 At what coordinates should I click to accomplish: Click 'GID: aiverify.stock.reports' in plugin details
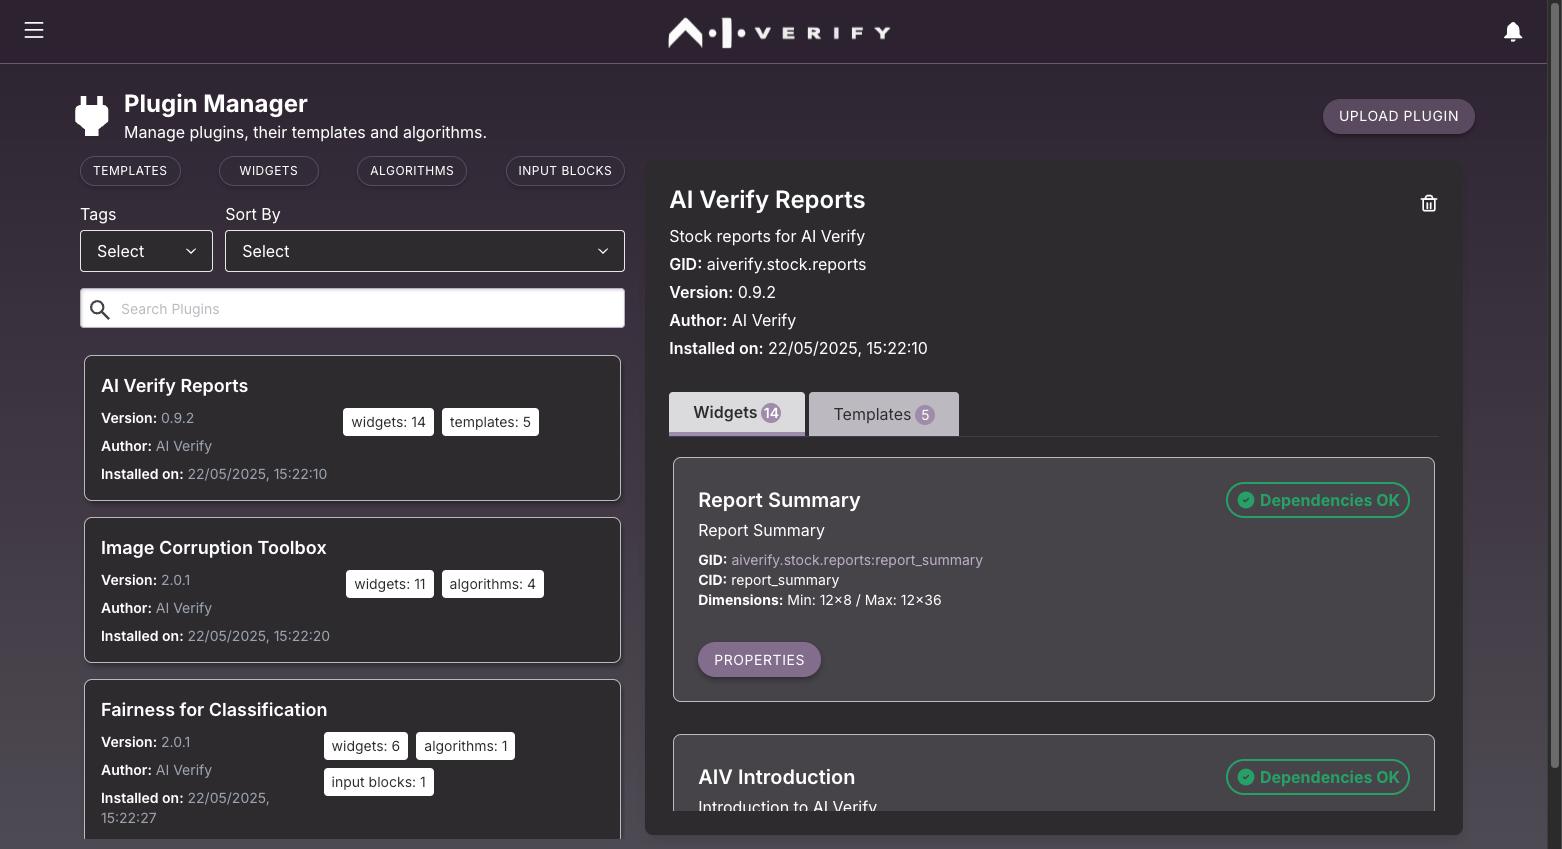pyautogui.click(x=768, y=264)
